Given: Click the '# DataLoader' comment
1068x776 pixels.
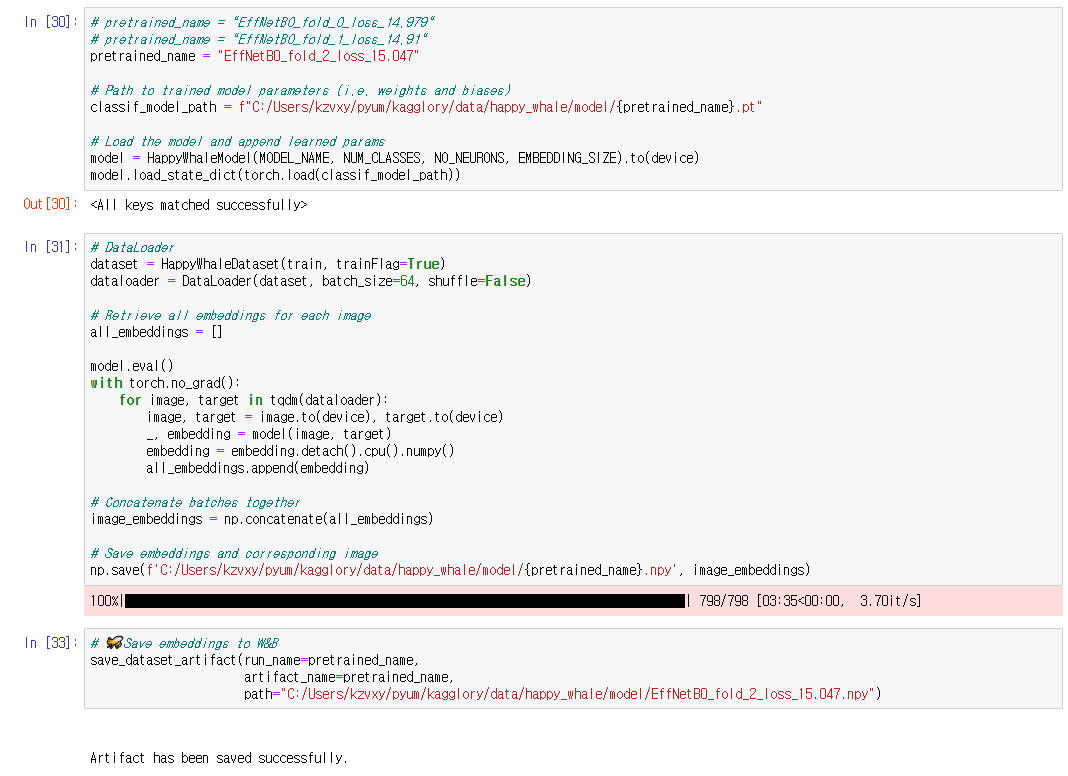Looking at the screenshot, I should (x=132, y=247).
